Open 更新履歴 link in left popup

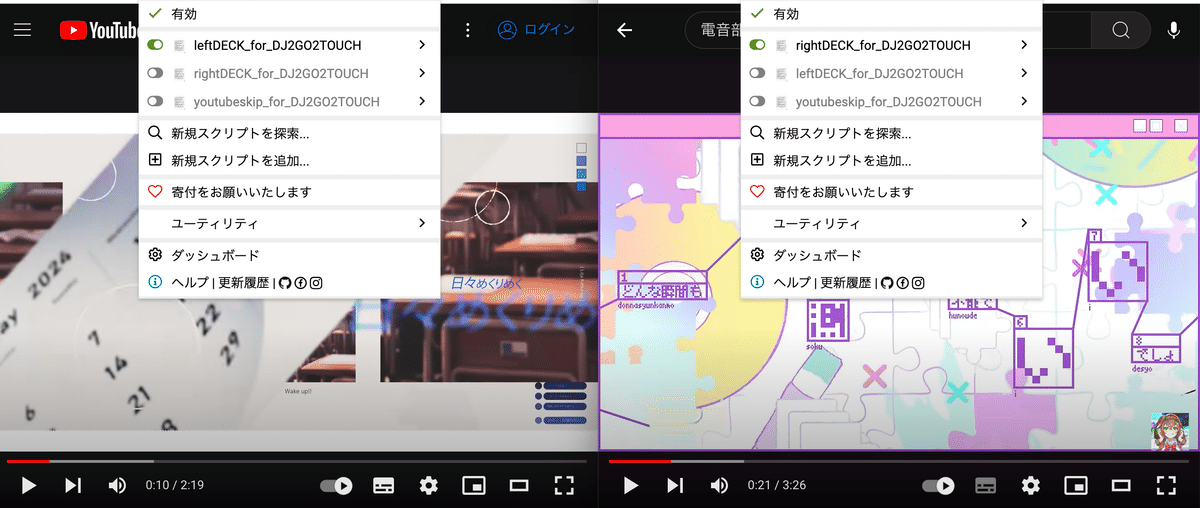[243, 283]
